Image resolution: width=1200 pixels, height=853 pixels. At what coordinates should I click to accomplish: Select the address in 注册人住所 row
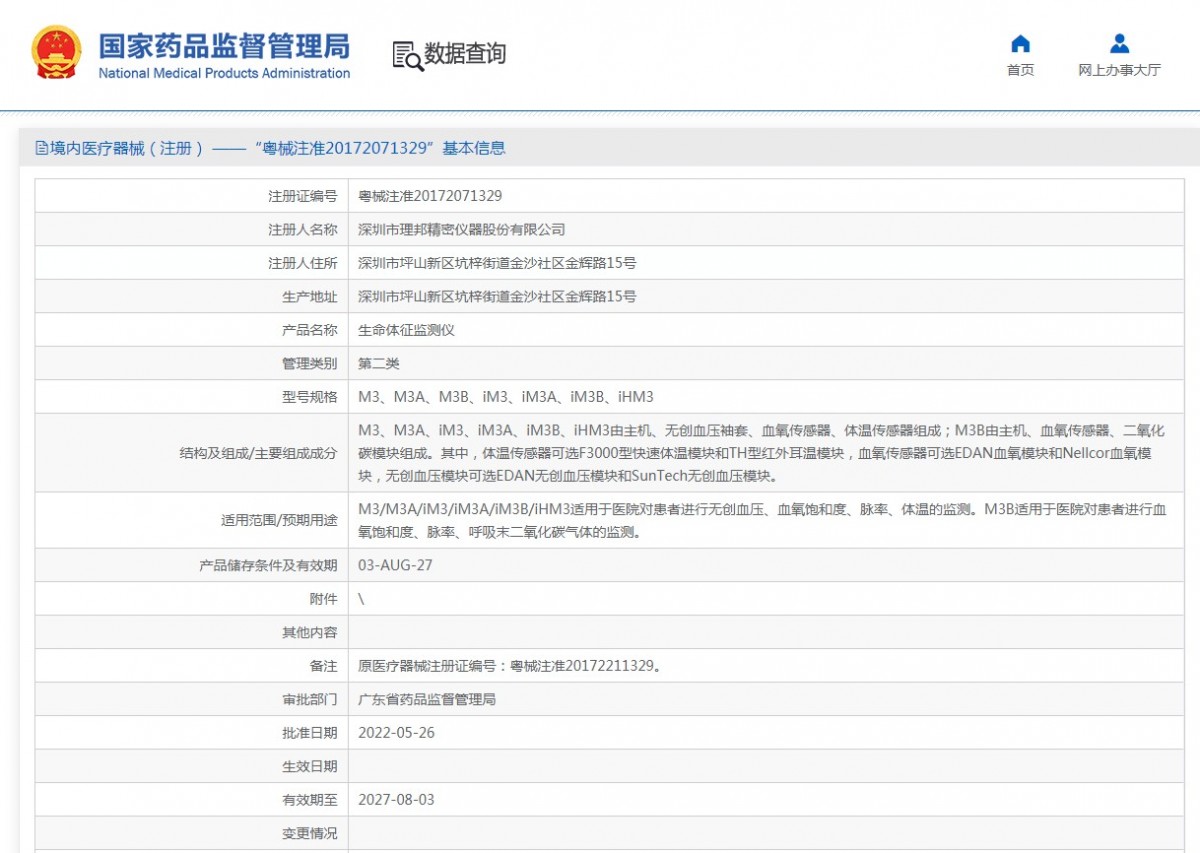pyautogui.click(x=497, y=263)
